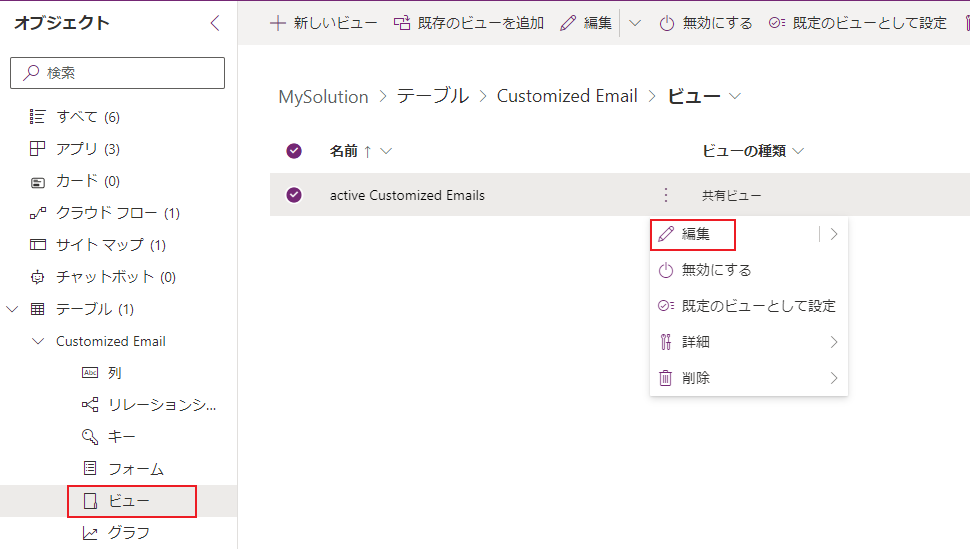
Task: Click the 共有ビュー cell text
Action: 731,196
